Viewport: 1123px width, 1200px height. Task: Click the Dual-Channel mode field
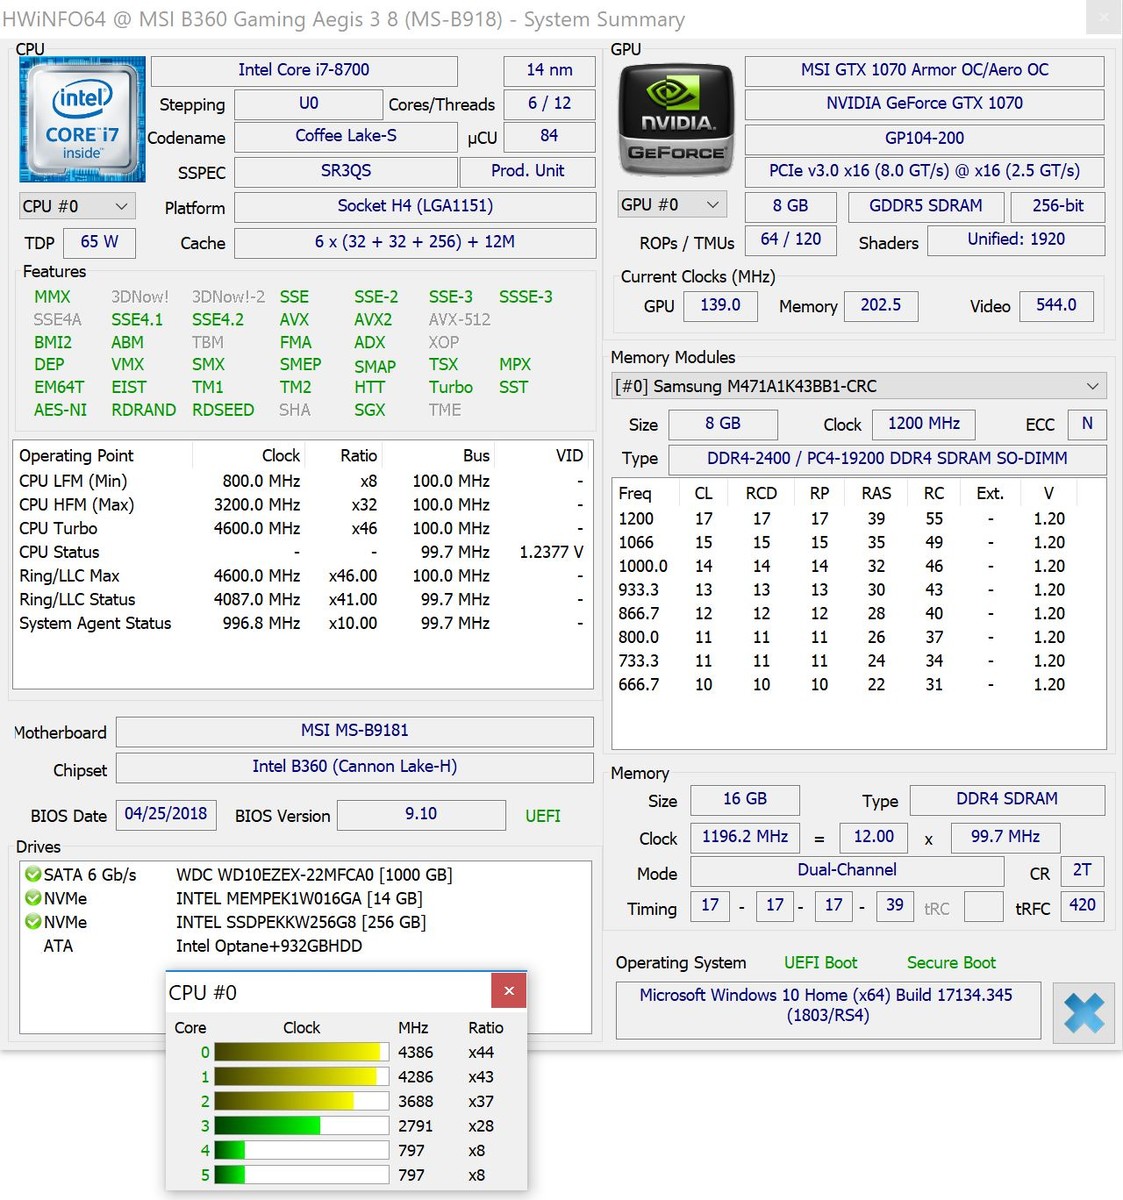tap(847, 871)
